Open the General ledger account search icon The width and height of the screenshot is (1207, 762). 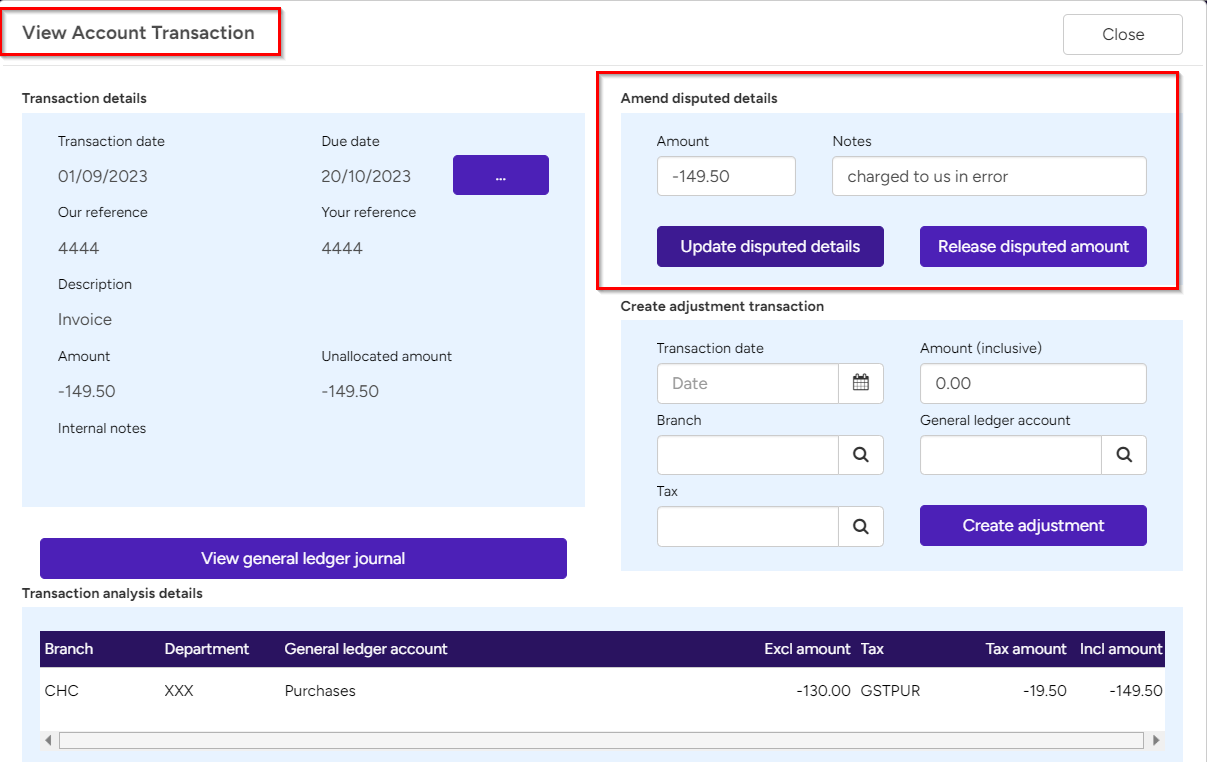click(1124, 455)
